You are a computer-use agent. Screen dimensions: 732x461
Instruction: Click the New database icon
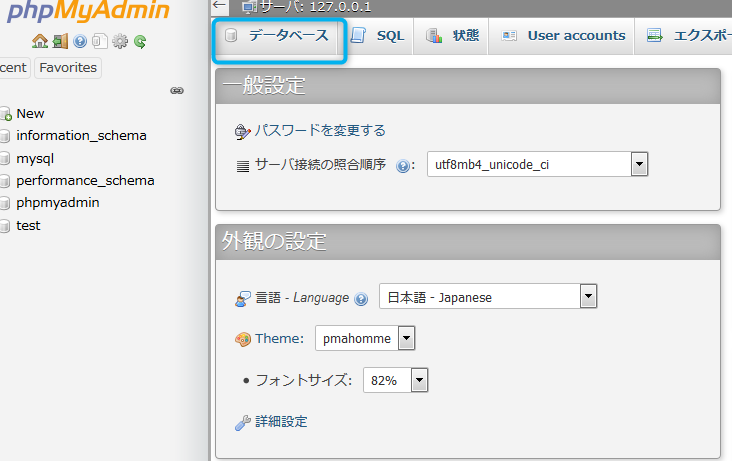(x=6, y=113)
